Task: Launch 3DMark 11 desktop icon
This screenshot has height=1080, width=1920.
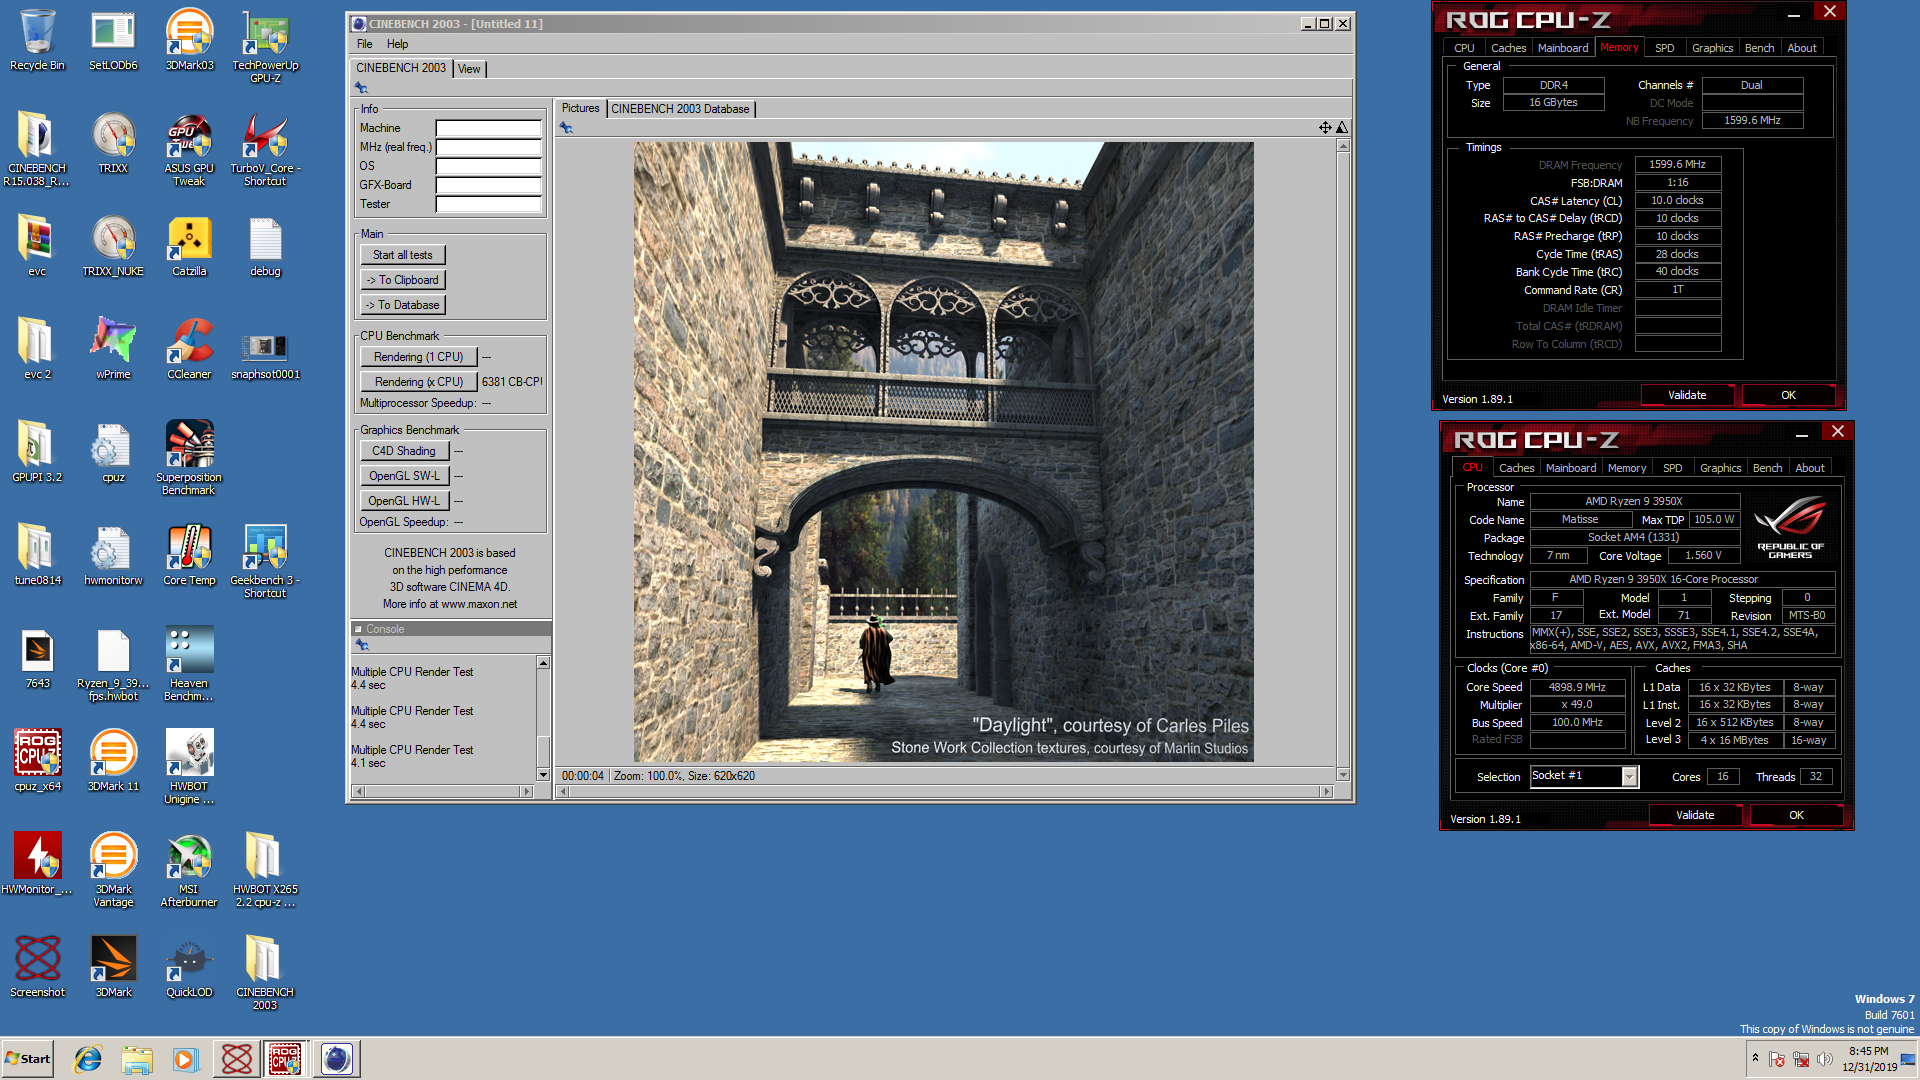Action: (113, 761)
